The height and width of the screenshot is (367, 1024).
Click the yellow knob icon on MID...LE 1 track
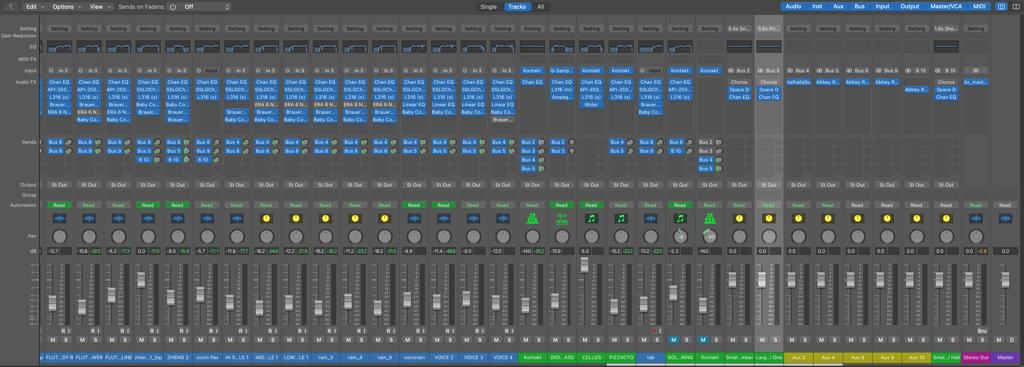point(266,218)
